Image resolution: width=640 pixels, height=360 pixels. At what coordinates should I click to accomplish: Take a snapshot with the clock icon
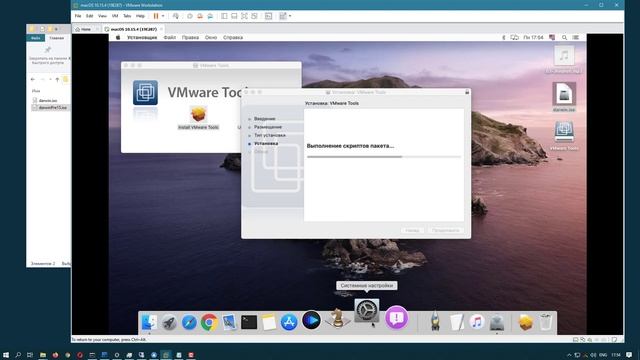coord(190,16)
